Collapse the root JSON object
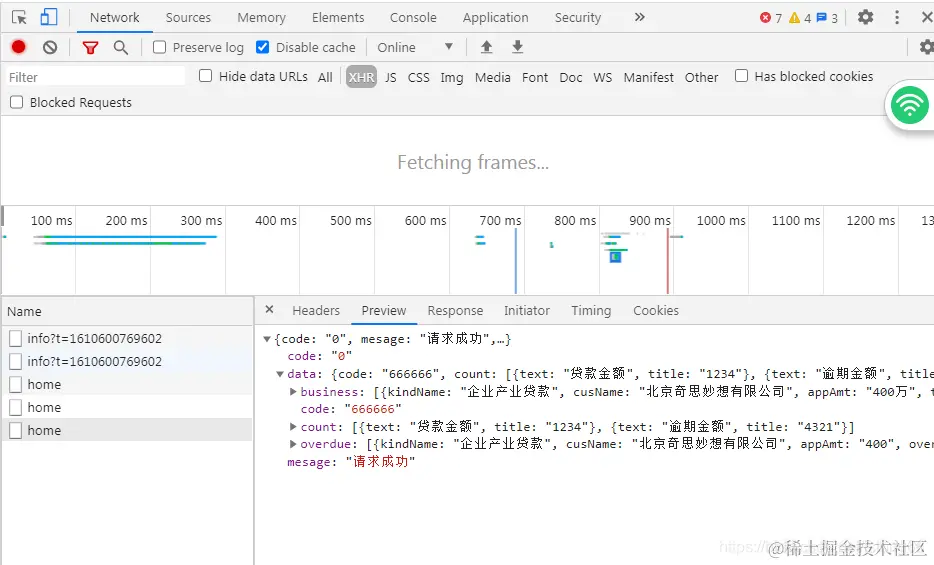The height and width of the screenshot is (565, 934). pos(267,339)
